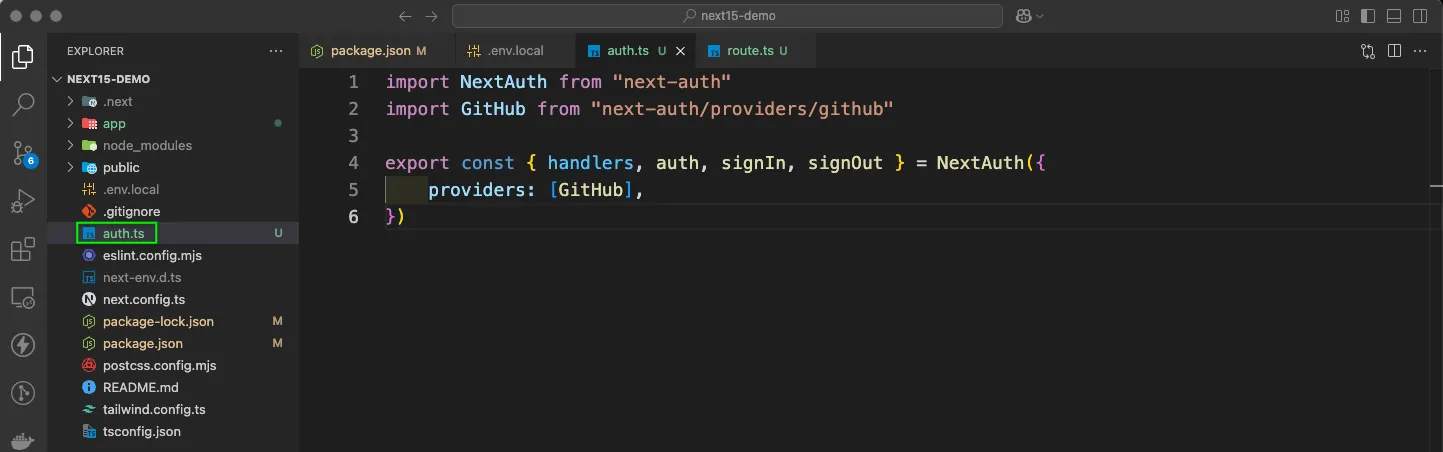Open package.json in the file explorer
The width and height of the screenshot is (1443, 452).
click(174, 343)
